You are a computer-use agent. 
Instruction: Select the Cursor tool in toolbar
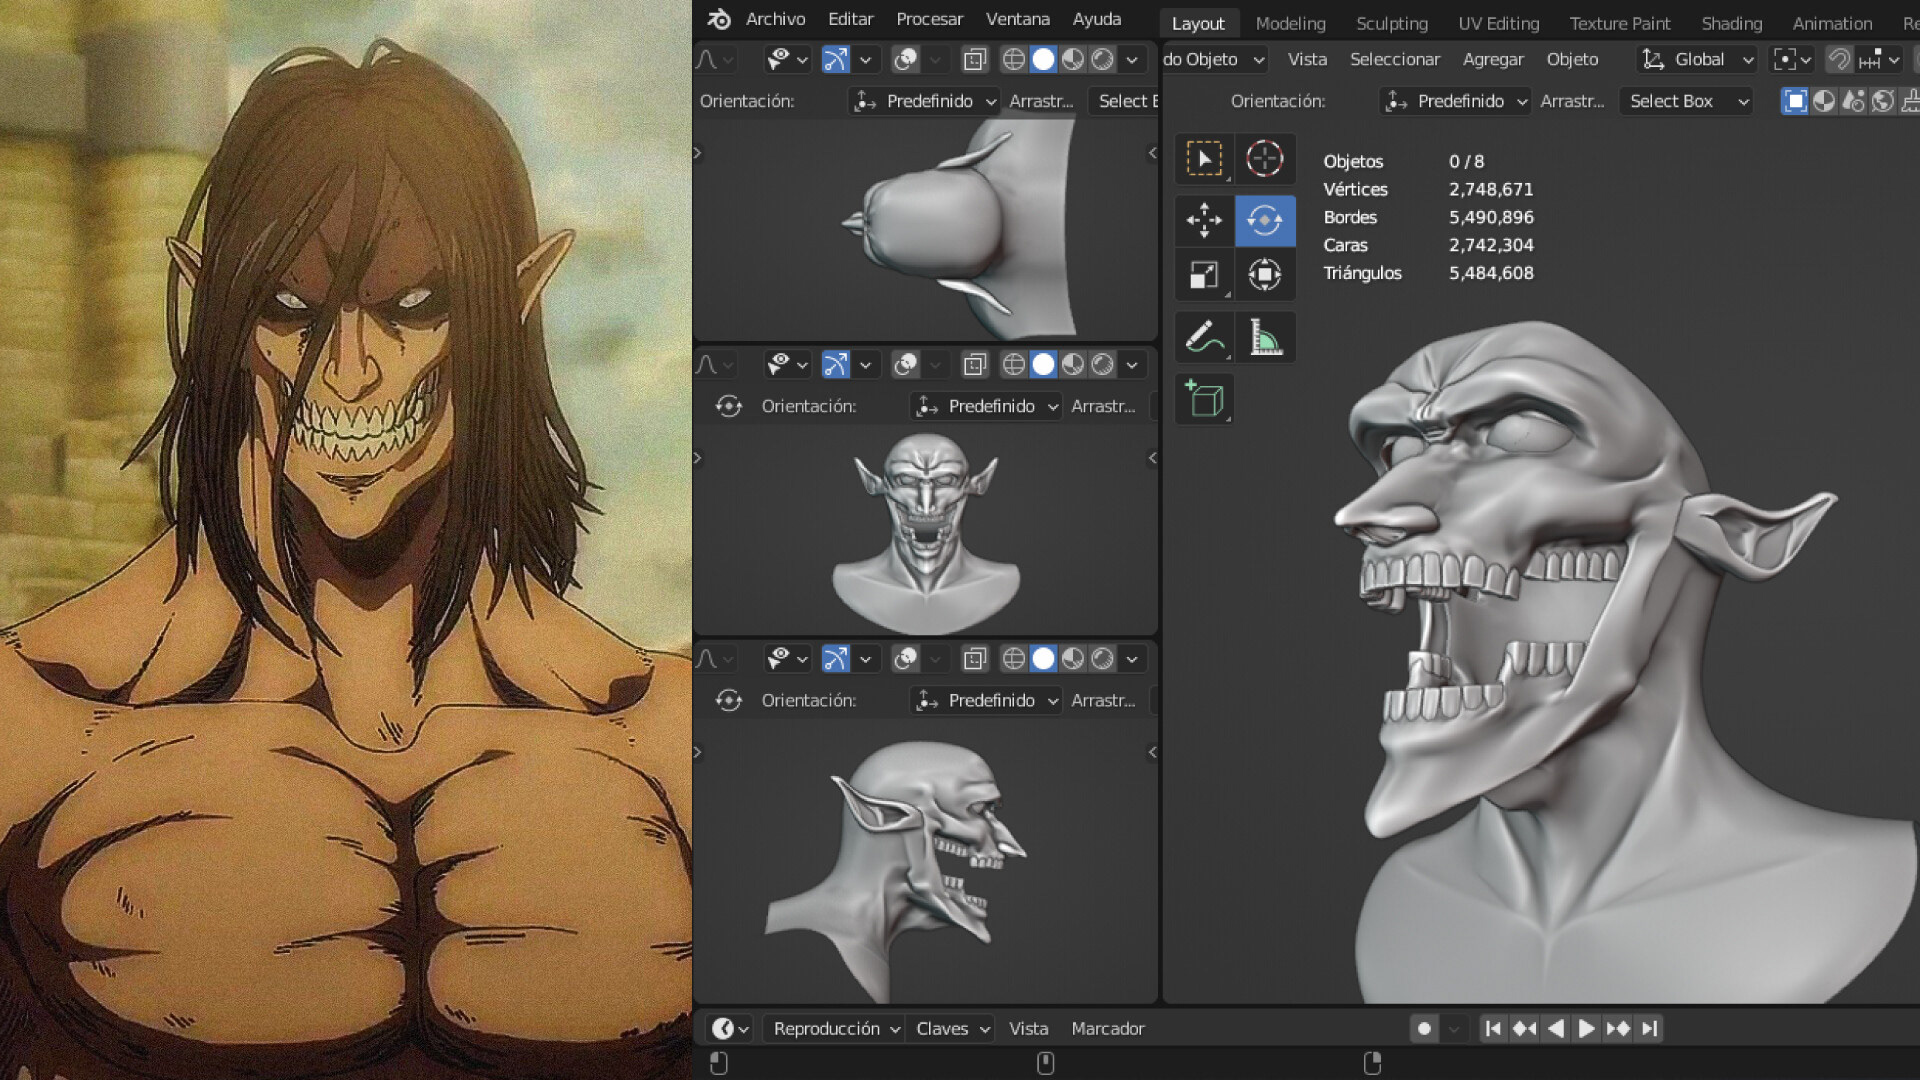[x=1265, y=159]
